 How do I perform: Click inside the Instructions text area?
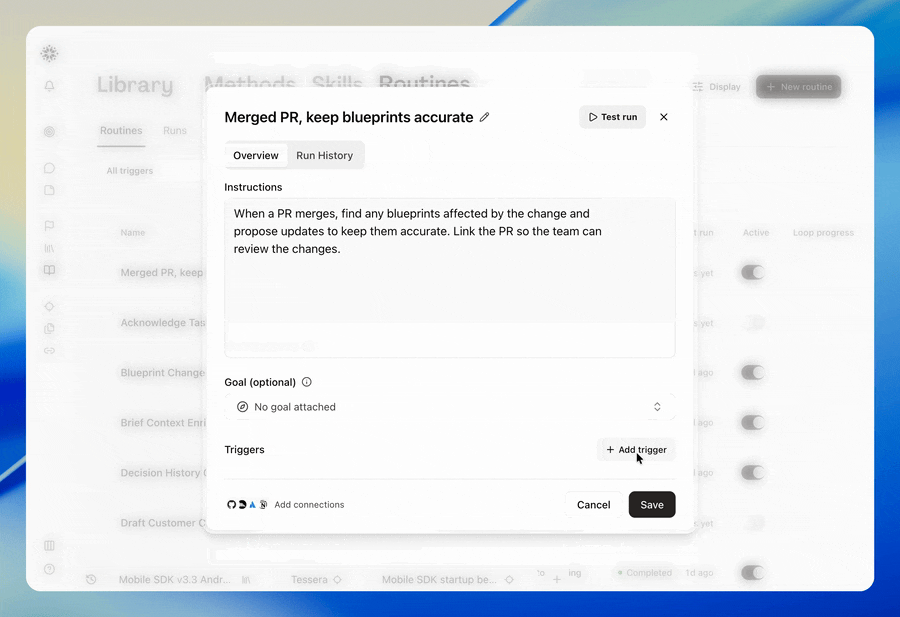coord(449,278)
